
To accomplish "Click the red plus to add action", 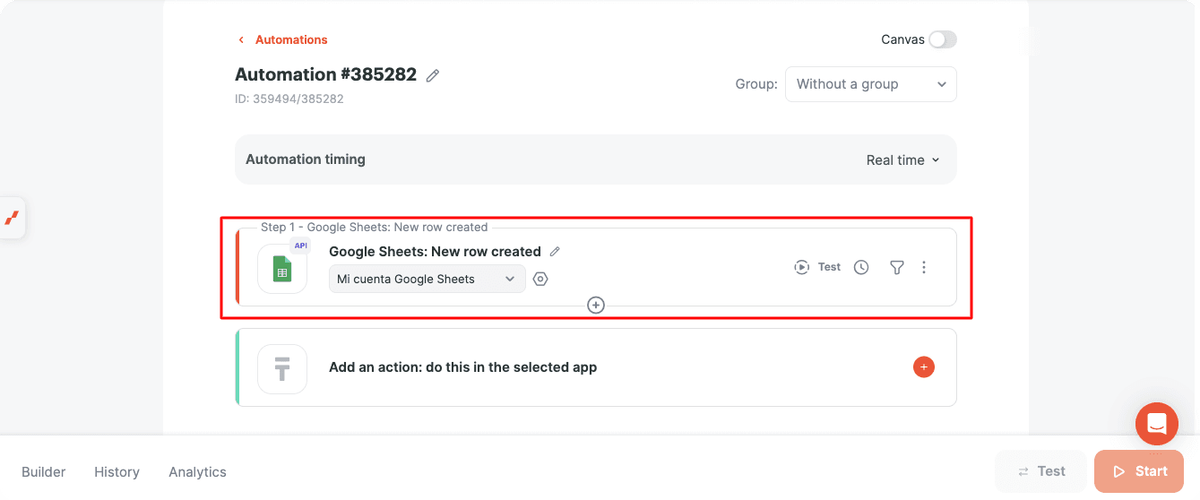I will [924, 367].
